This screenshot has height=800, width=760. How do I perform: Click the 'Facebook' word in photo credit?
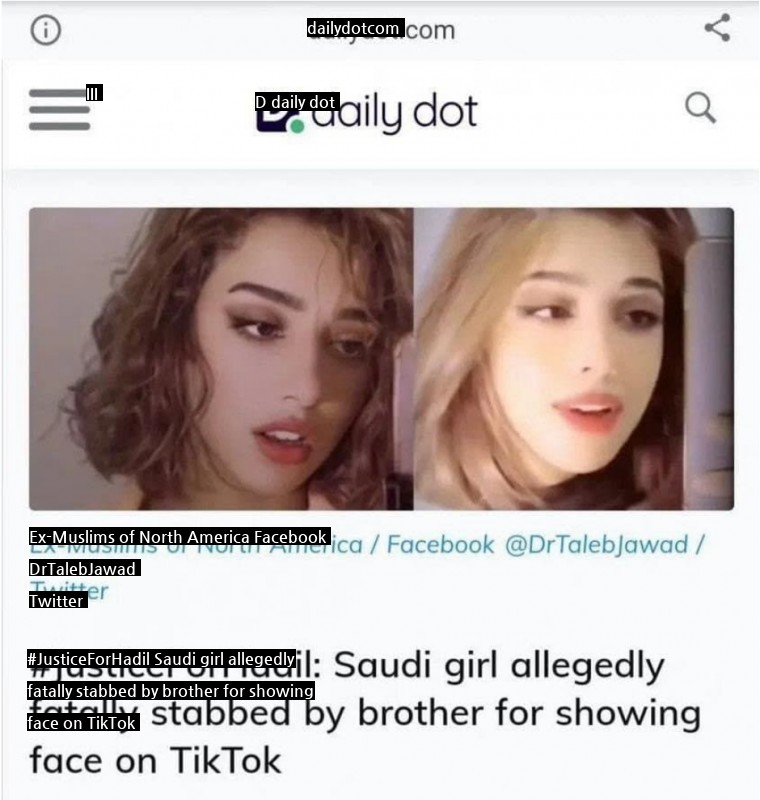[x=440, y=544]
